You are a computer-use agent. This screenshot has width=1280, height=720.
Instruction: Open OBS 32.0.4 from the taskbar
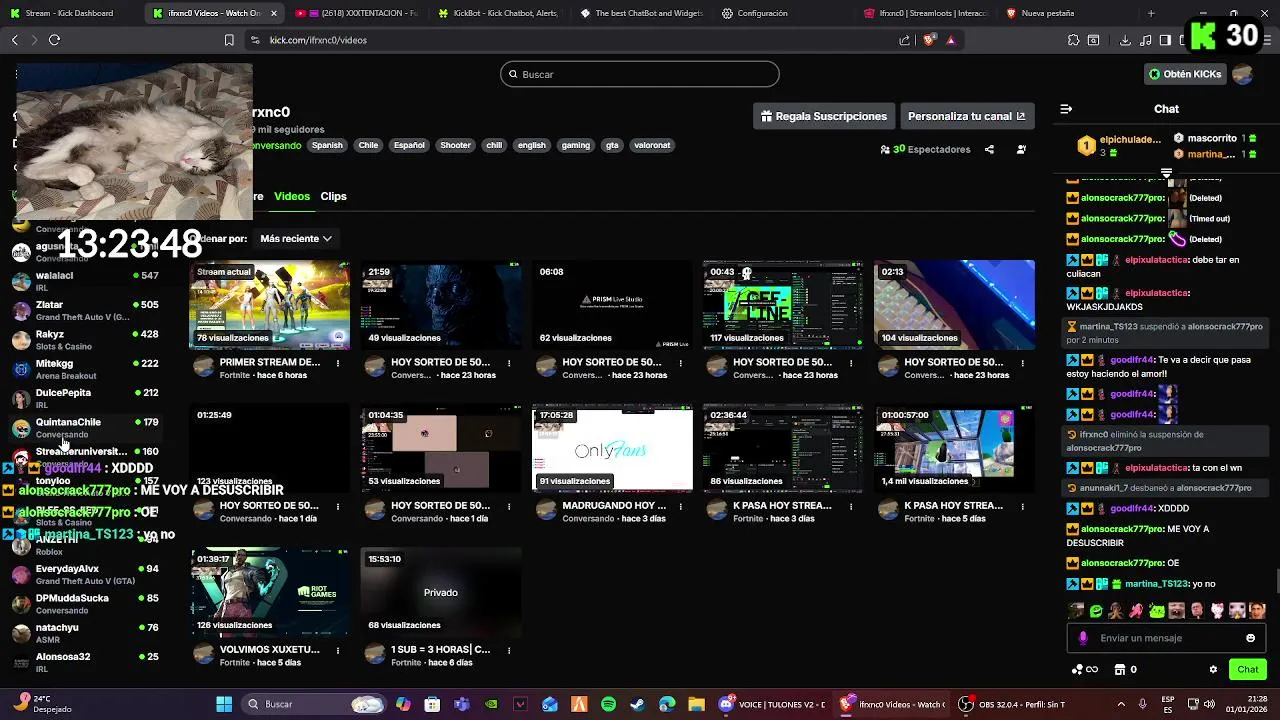tap(1011, 704)
